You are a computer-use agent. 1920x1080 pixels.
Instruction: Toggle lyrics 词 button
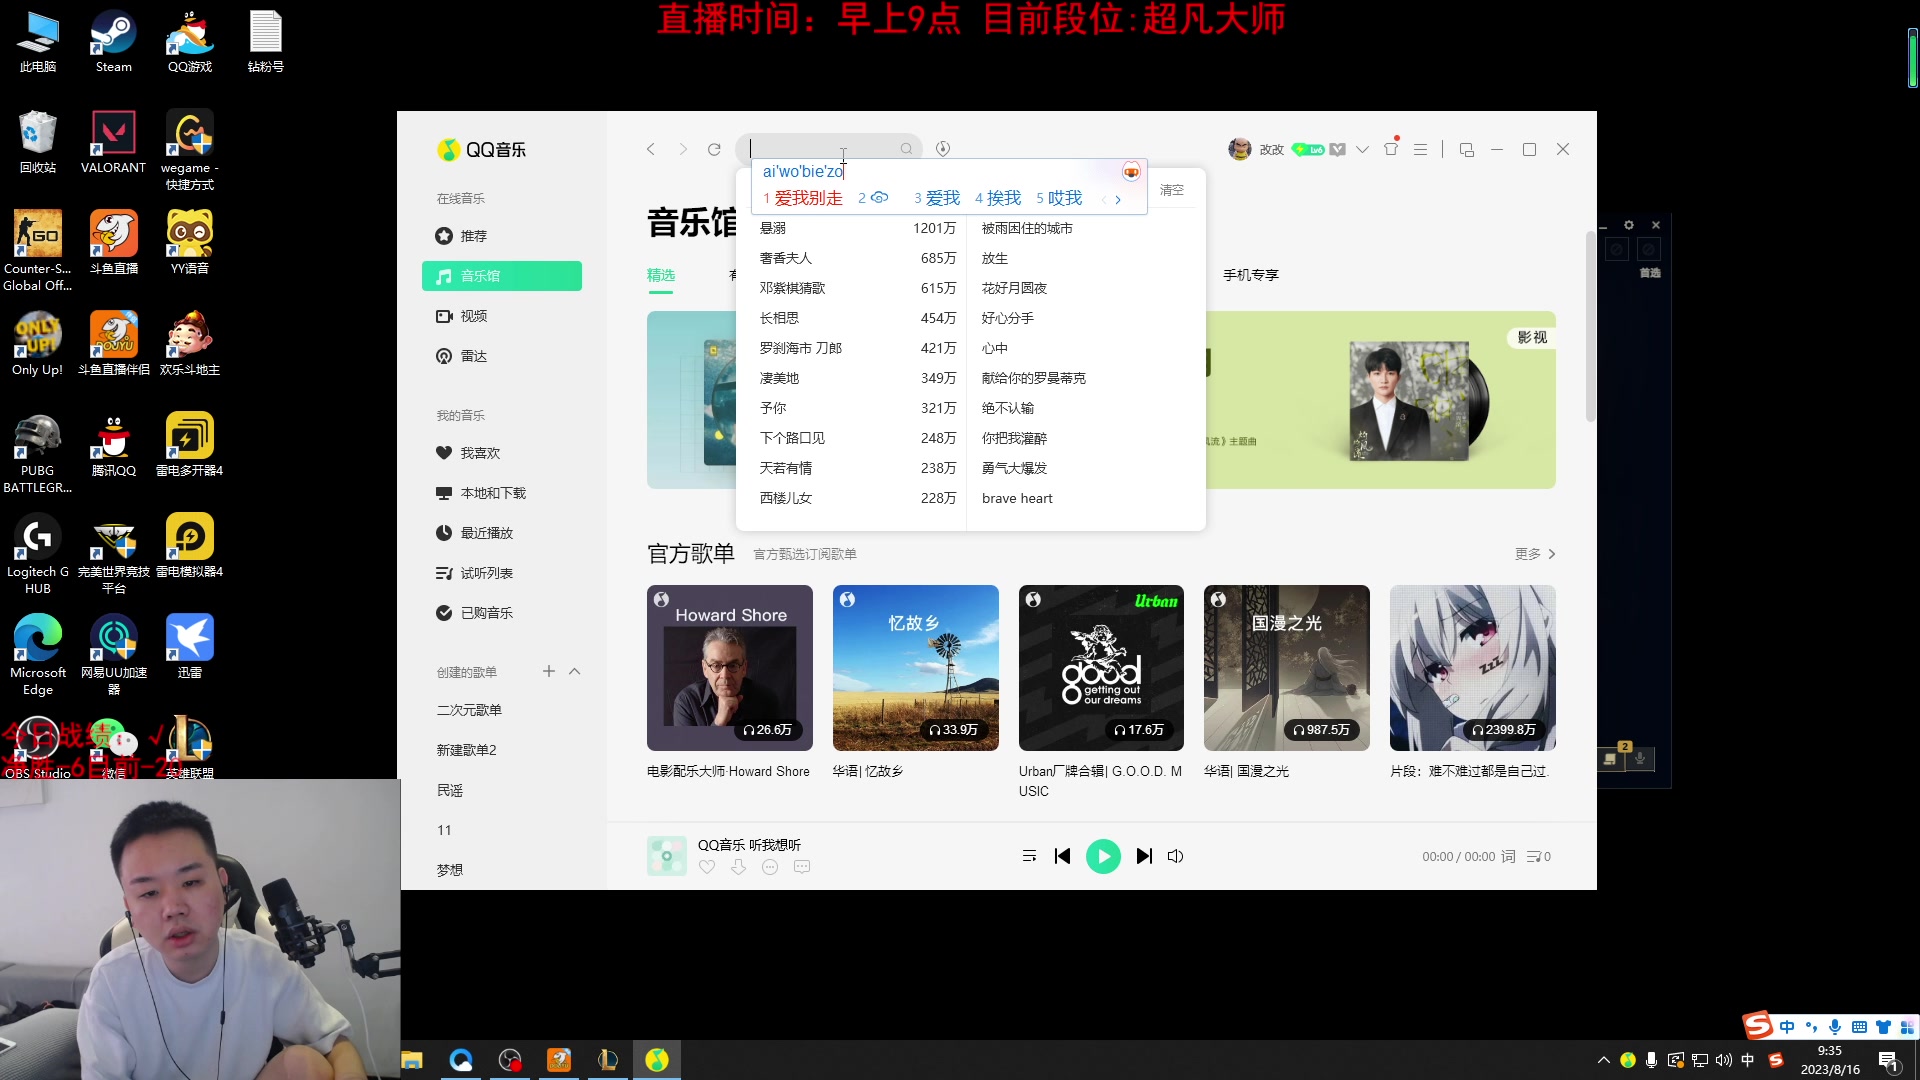tap(1508, 856)
